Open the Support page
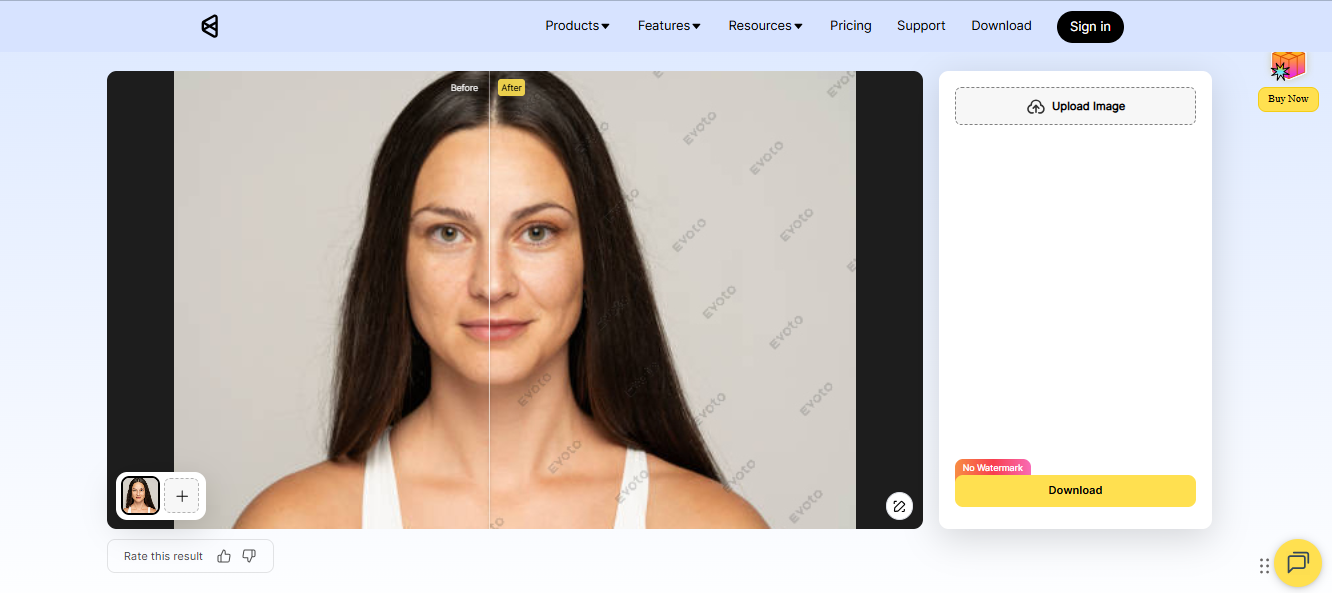 [x=921, y=26]
